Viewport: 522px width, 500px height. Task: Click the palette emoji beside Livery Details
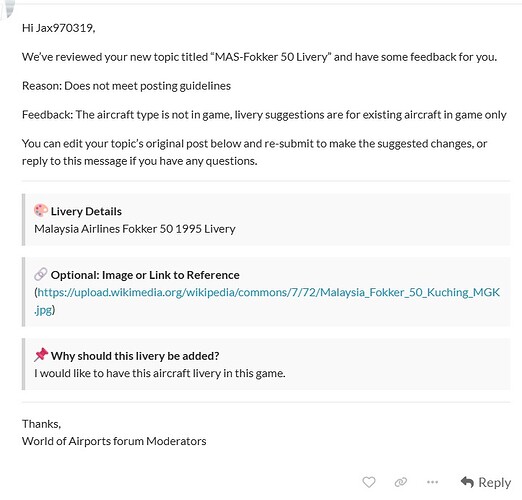click(41, 211)
